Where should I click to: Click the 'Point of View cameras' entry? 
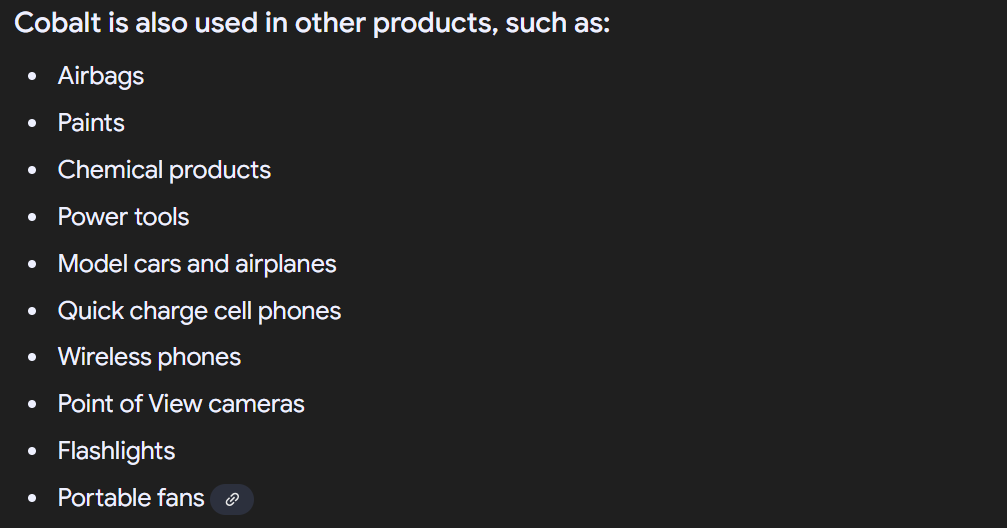coord(181,404)
